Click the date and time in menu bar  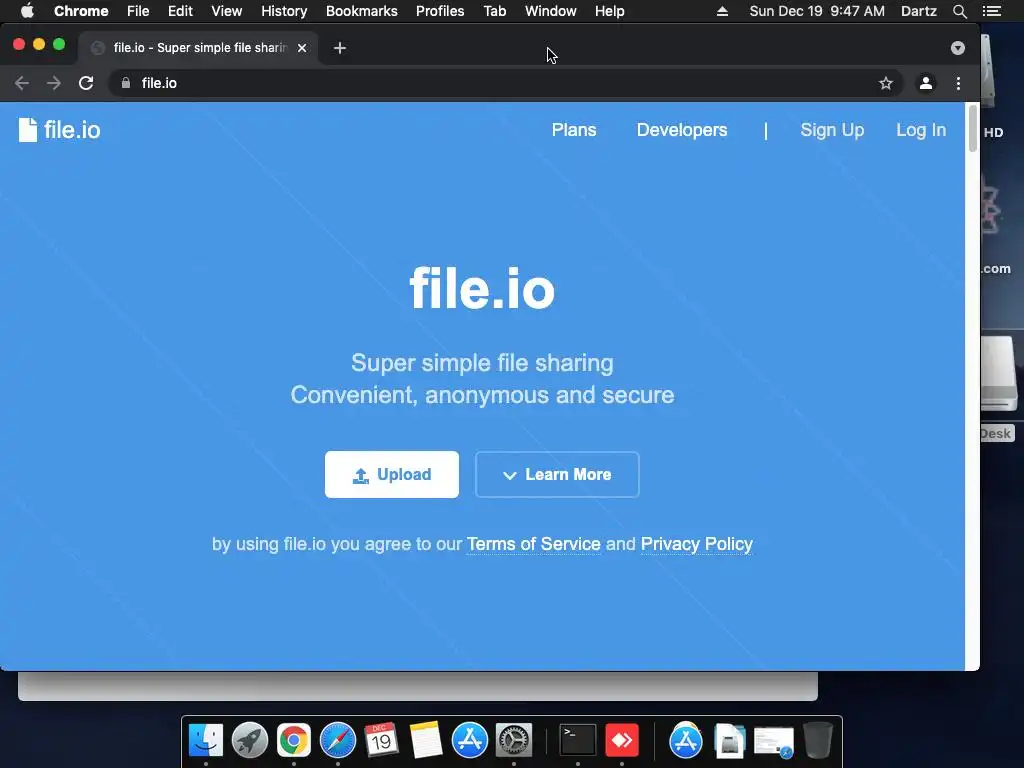(x=817, y=11)
